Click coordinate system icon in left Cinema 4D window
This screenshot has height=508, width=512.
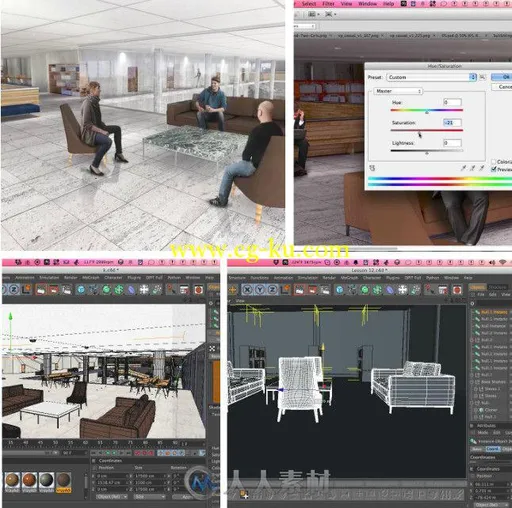(x=26, y=289)
